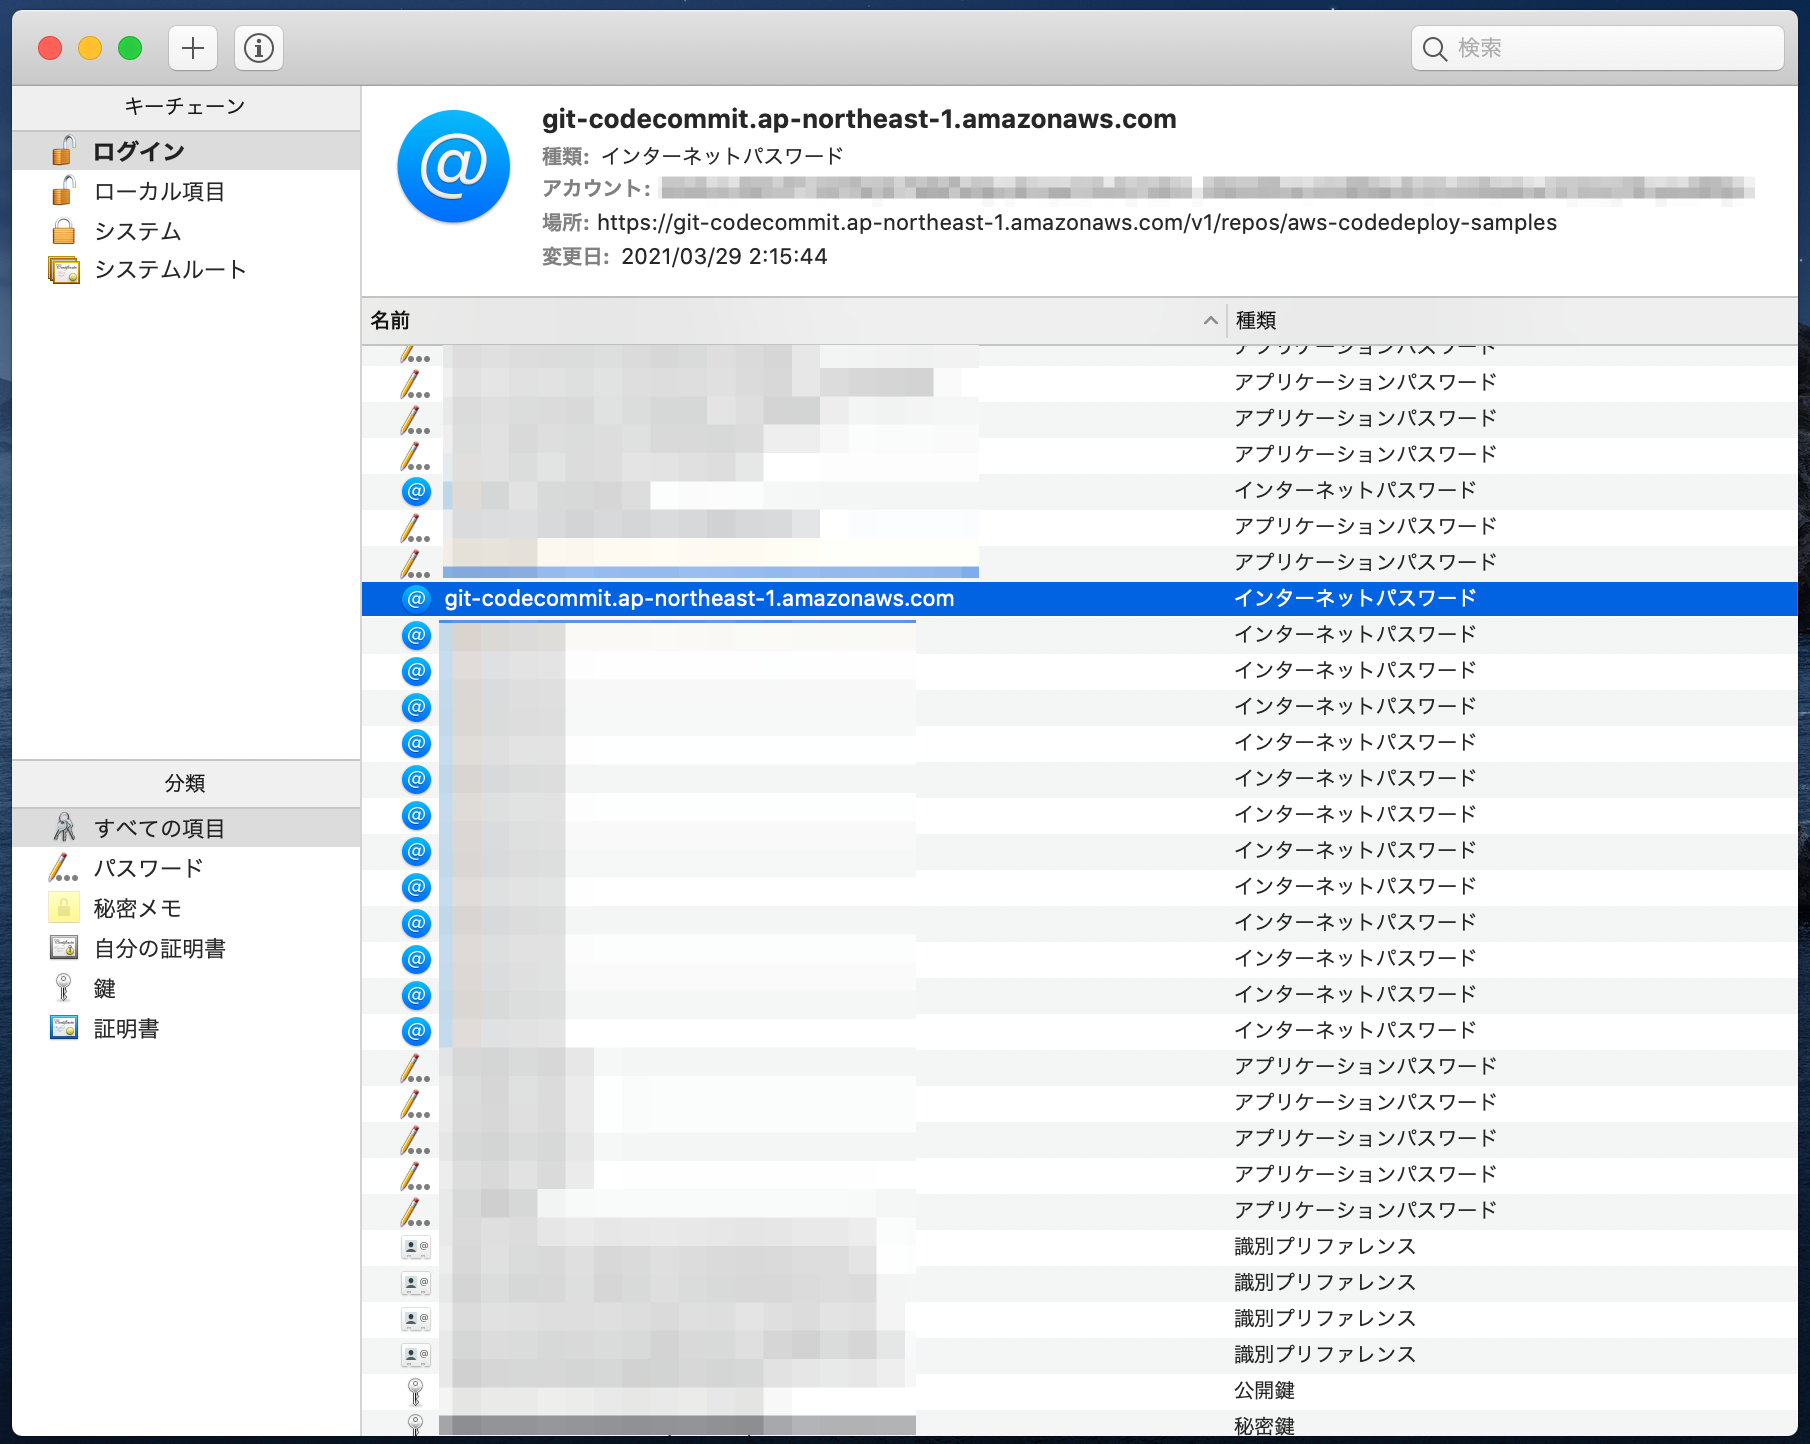Select the システム locked keychain

(186, 231)
